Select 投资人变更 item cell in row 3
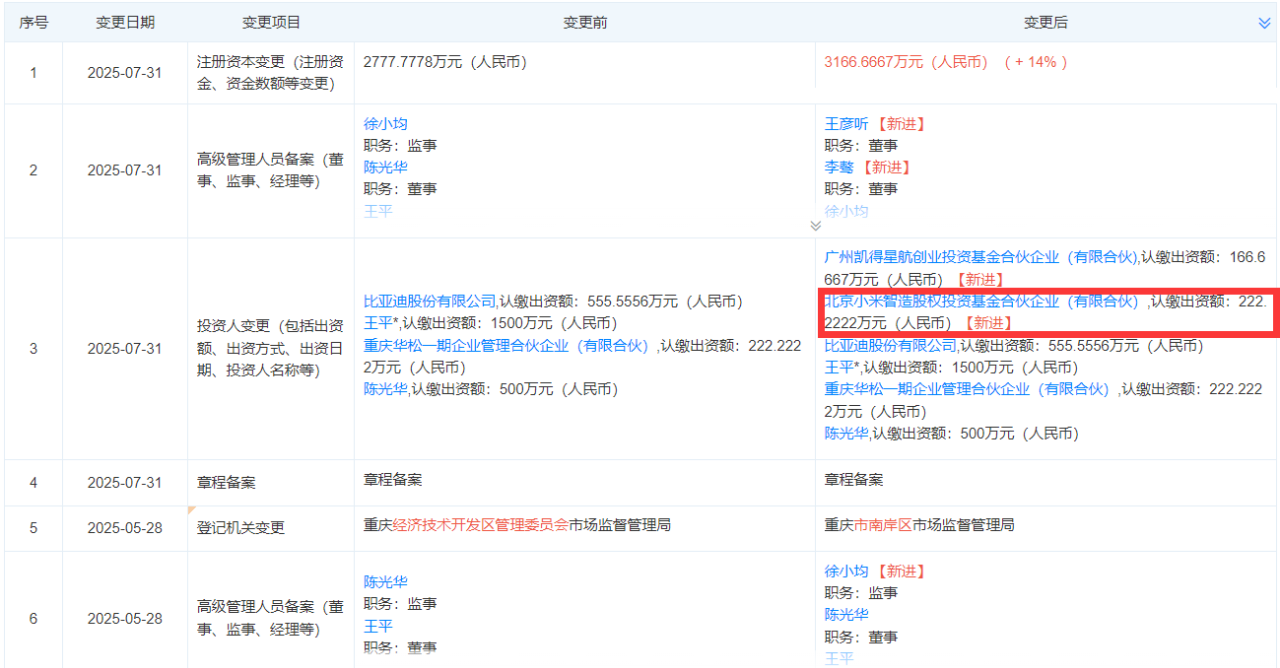Image resolution: width=1280 pixels, height=668 pixels. pos(271,348)
